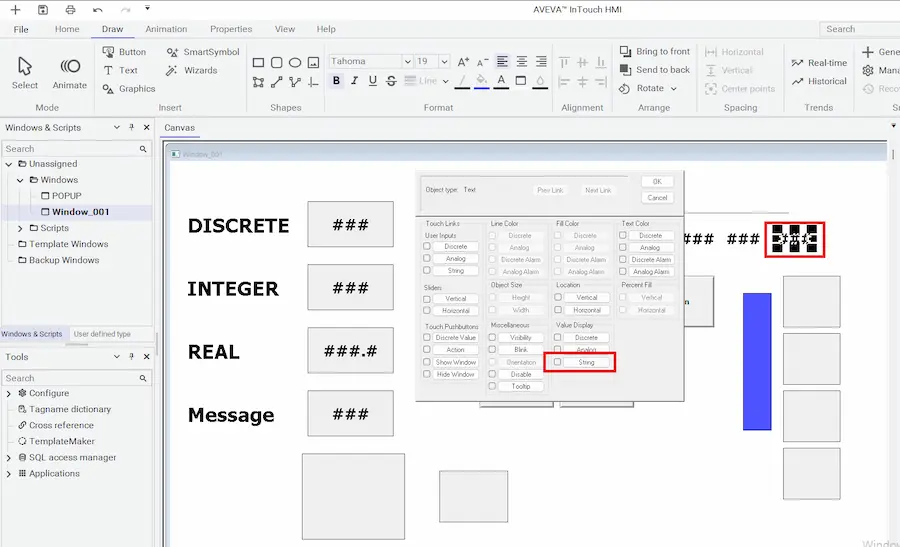Viewport: 900px width, 547px height.
Task: Click the Undo icon in title bar
Action: pos(98,9)
